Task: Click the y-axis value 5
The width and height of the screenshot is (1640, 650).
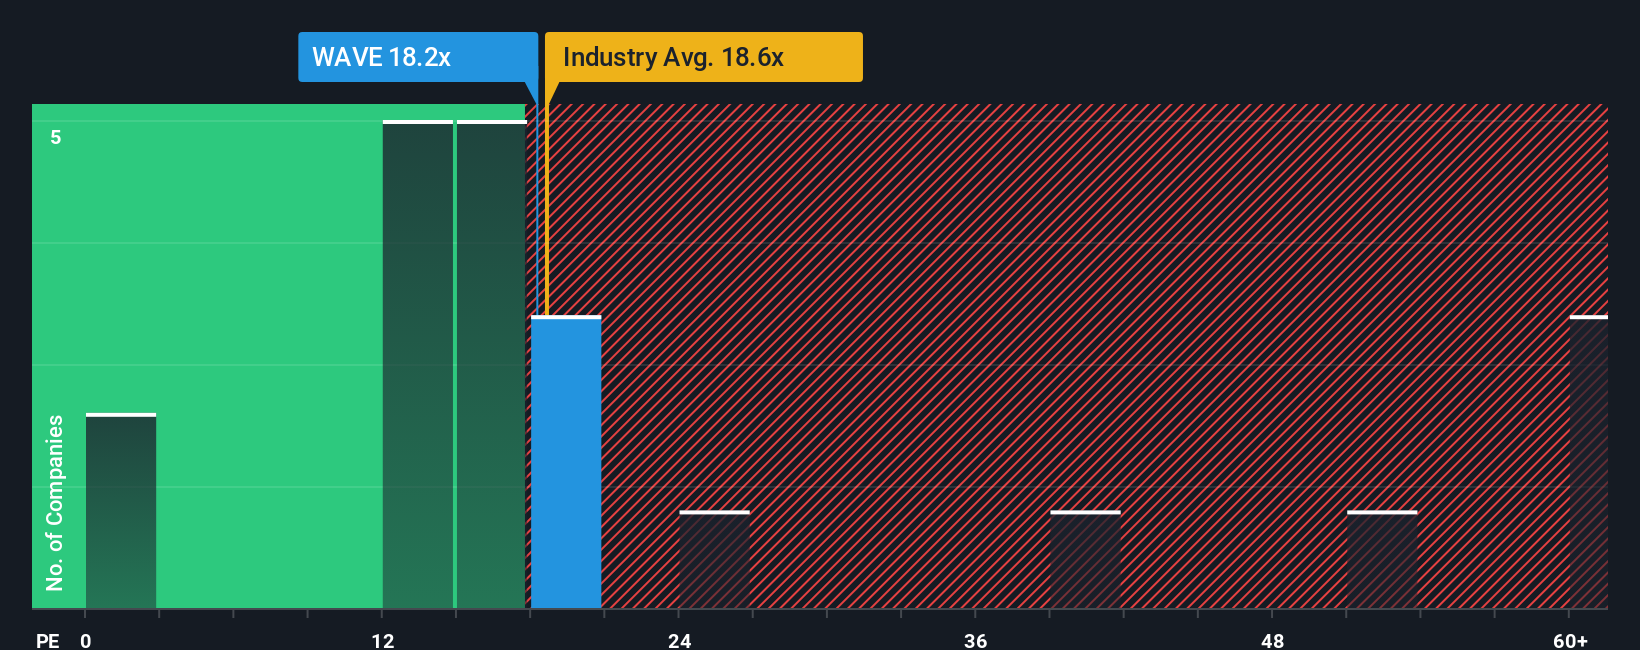Action: (x=56, y=137)
